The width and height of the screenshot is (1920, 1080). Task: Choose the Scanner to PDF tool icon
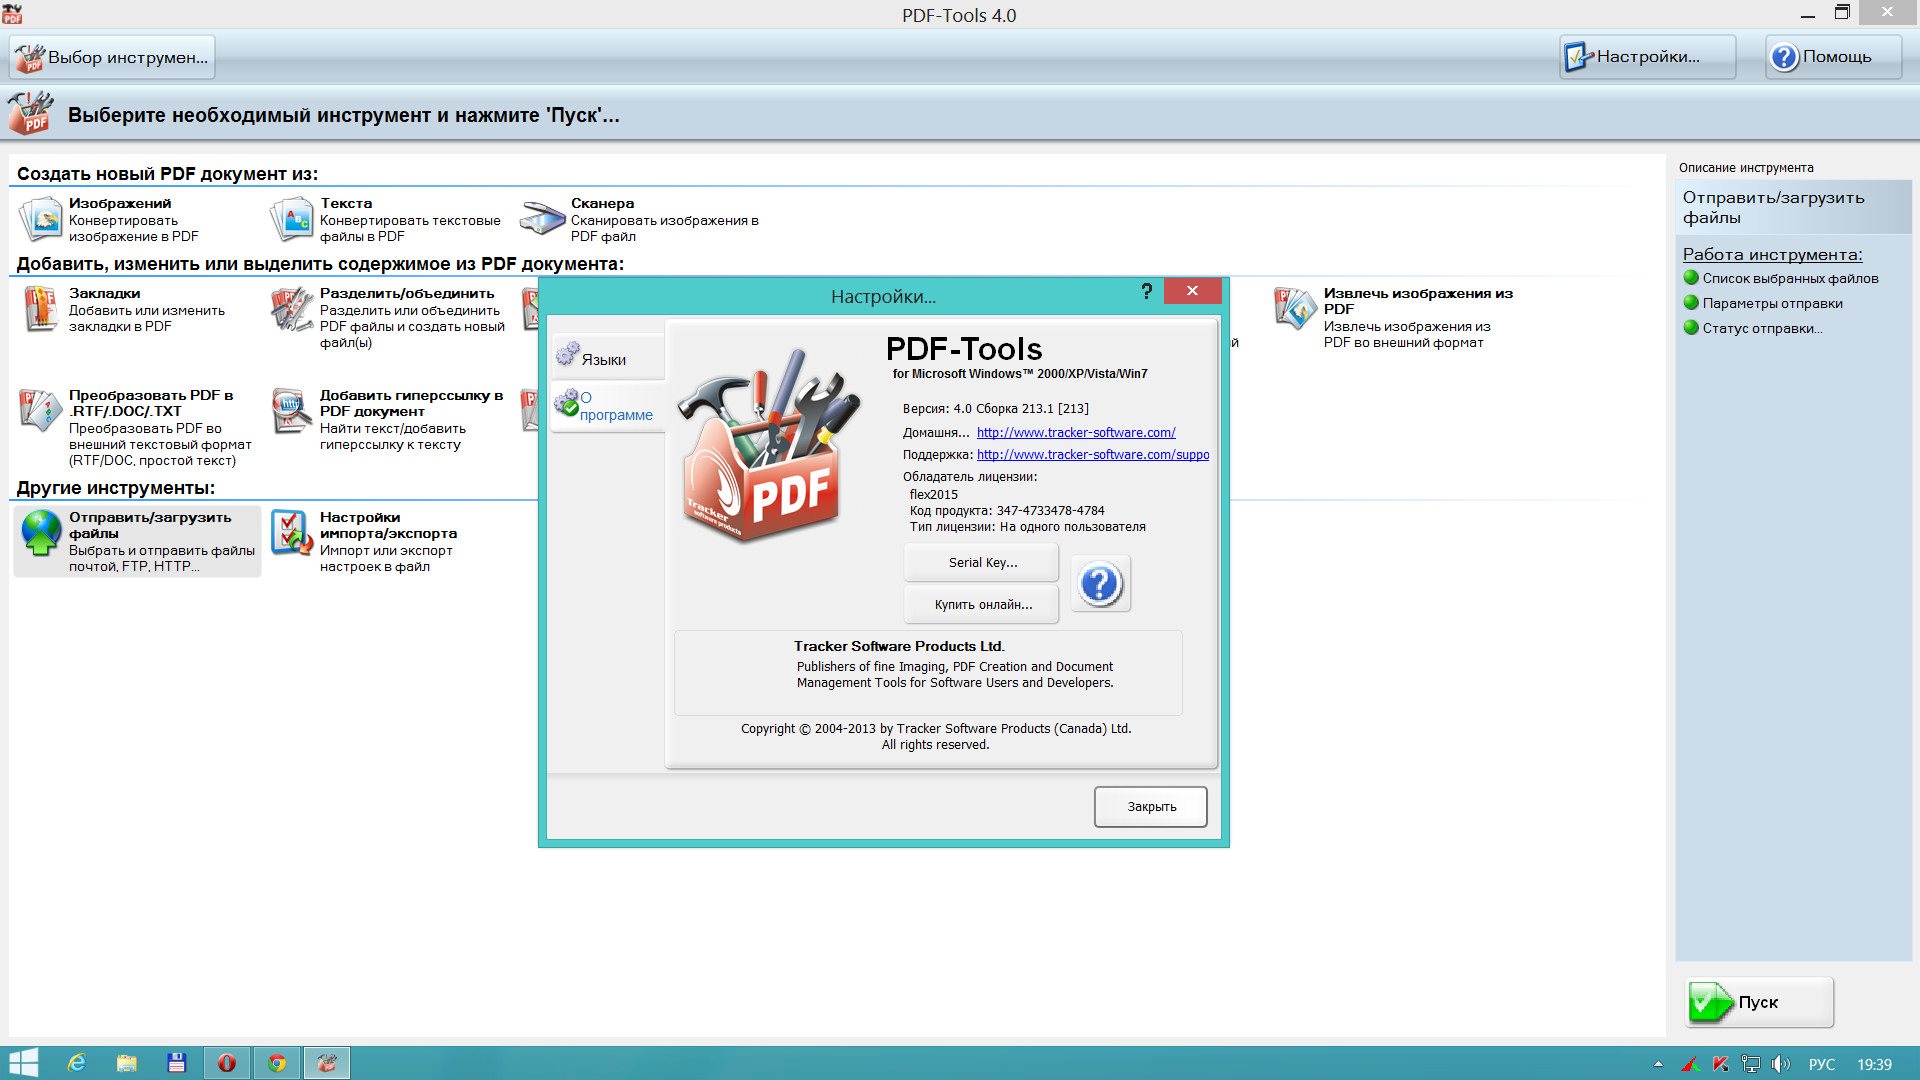(x=543, y=219)
